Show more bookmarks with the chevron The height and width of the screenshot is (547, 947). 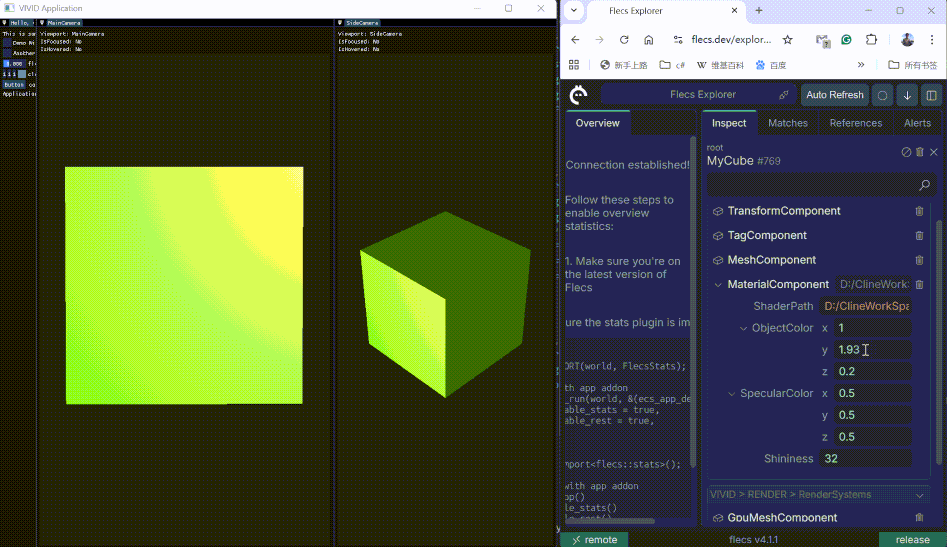[861, 65]
